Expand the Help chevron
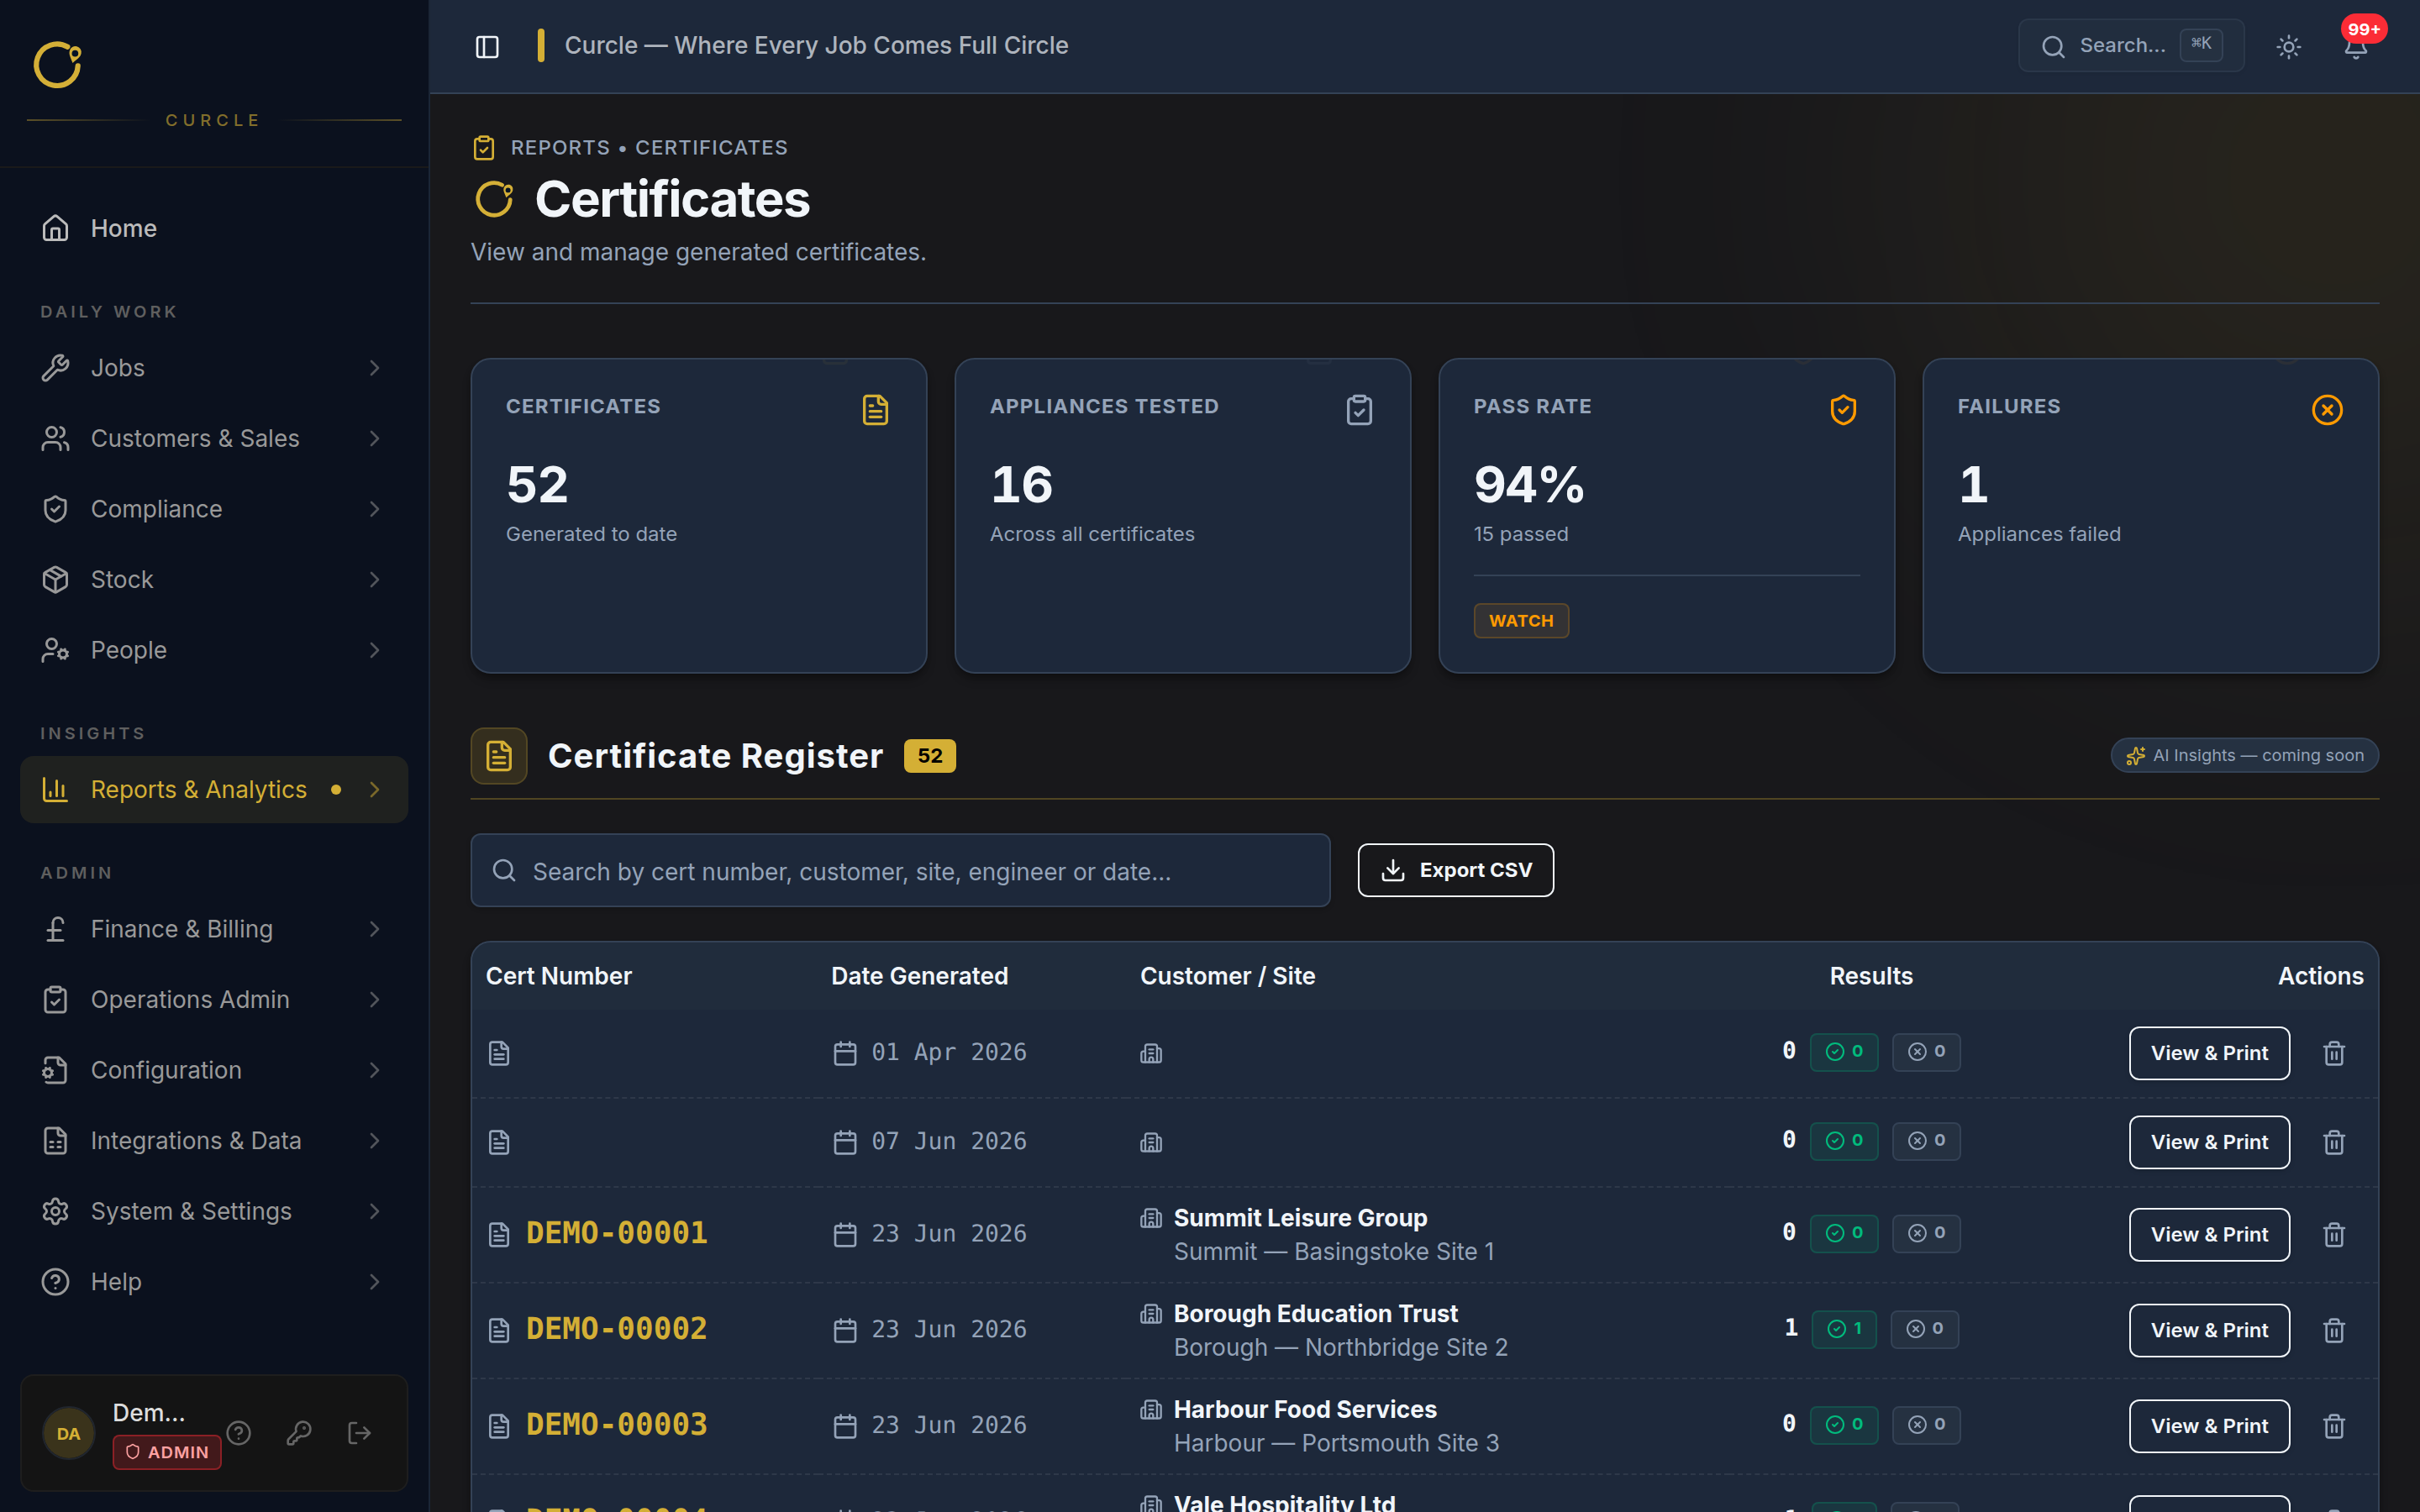 [374, 1282]
